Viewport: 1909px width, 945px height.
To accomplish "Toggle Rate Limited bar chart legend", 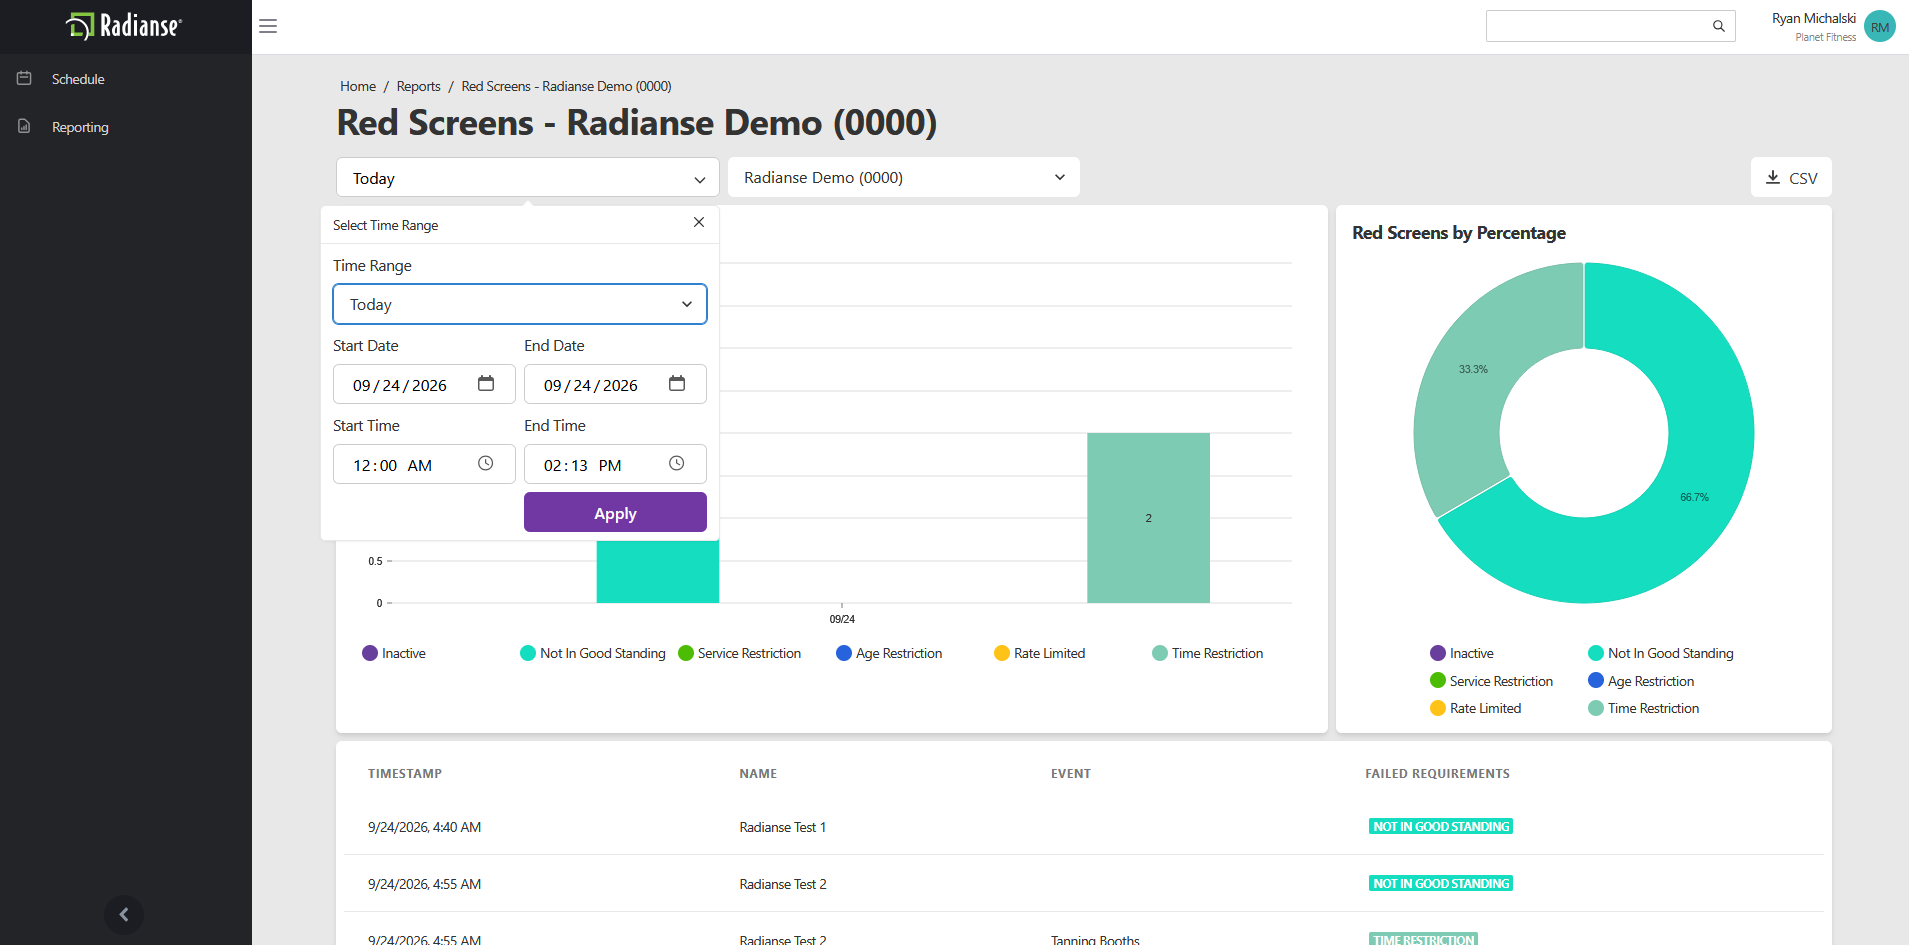I will [1040, 653].
